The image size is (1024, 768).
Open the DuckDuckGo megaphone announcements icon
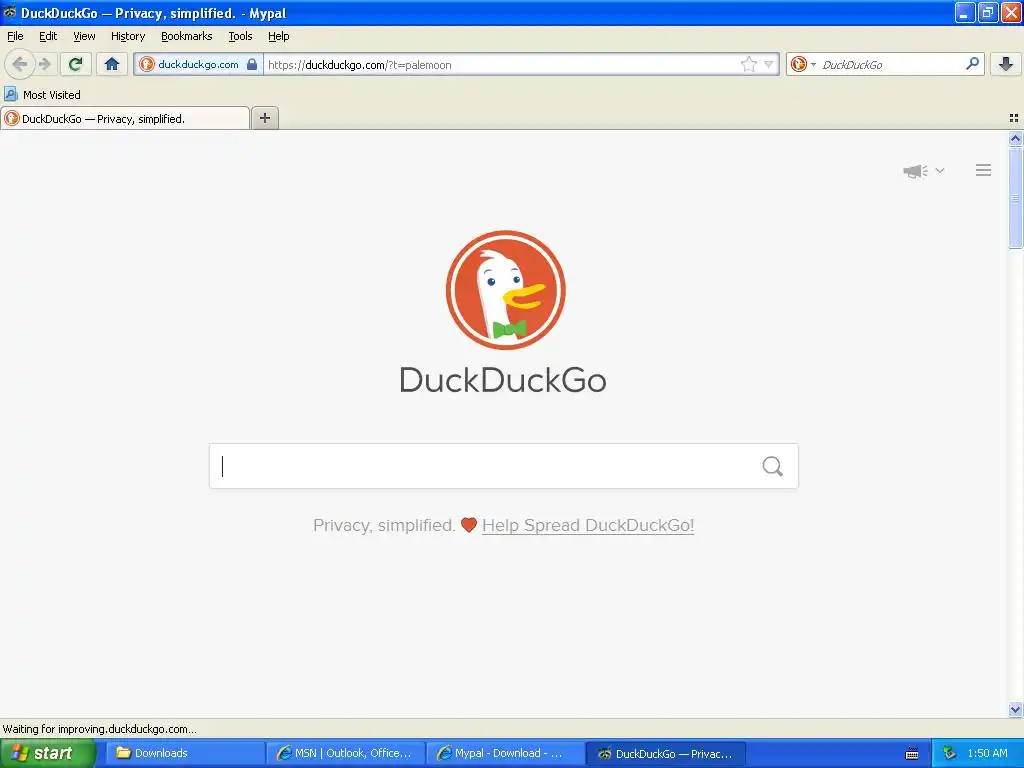click(x=916, y=171)
